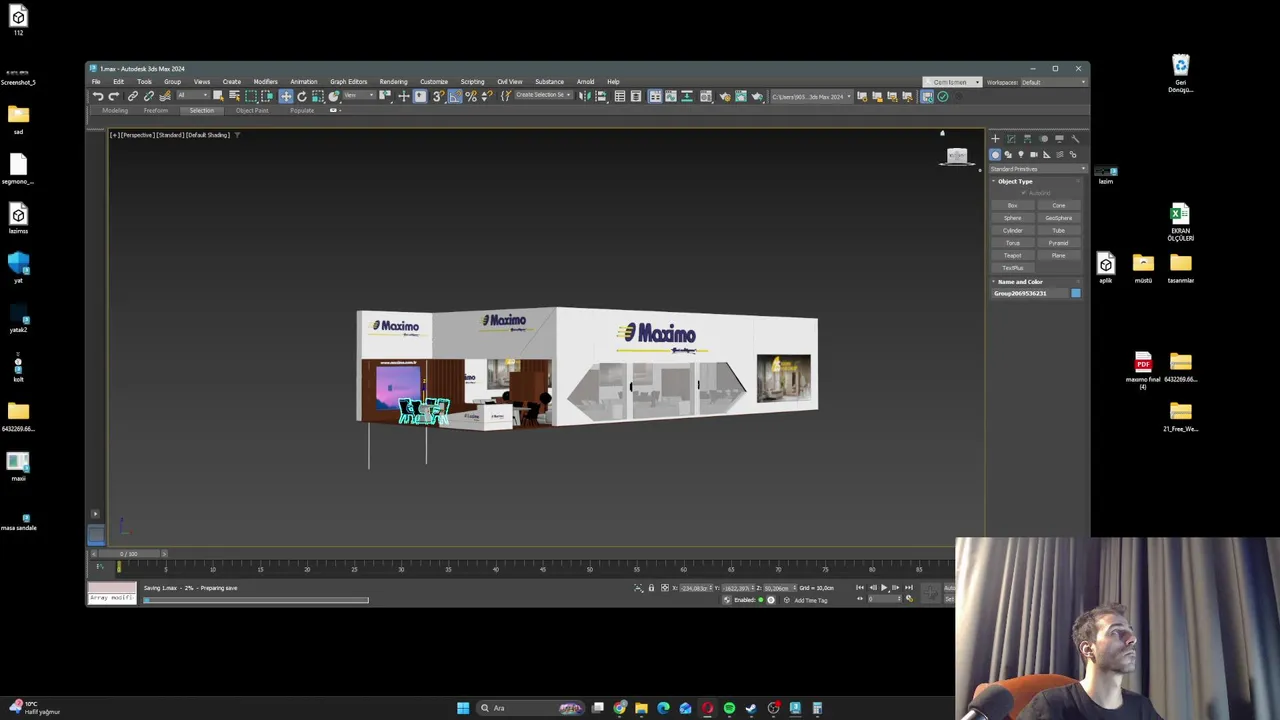Toggle the AutoGrid checkbox

1023,193
